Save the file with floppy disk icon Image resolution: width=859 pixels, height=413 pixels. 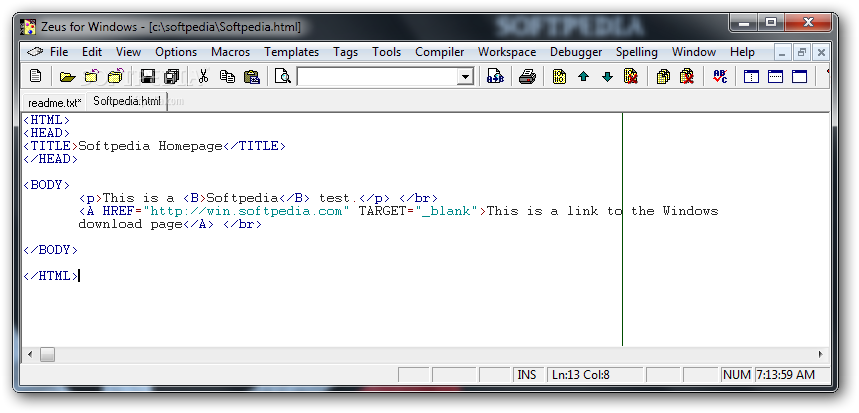tap(148, 76)
